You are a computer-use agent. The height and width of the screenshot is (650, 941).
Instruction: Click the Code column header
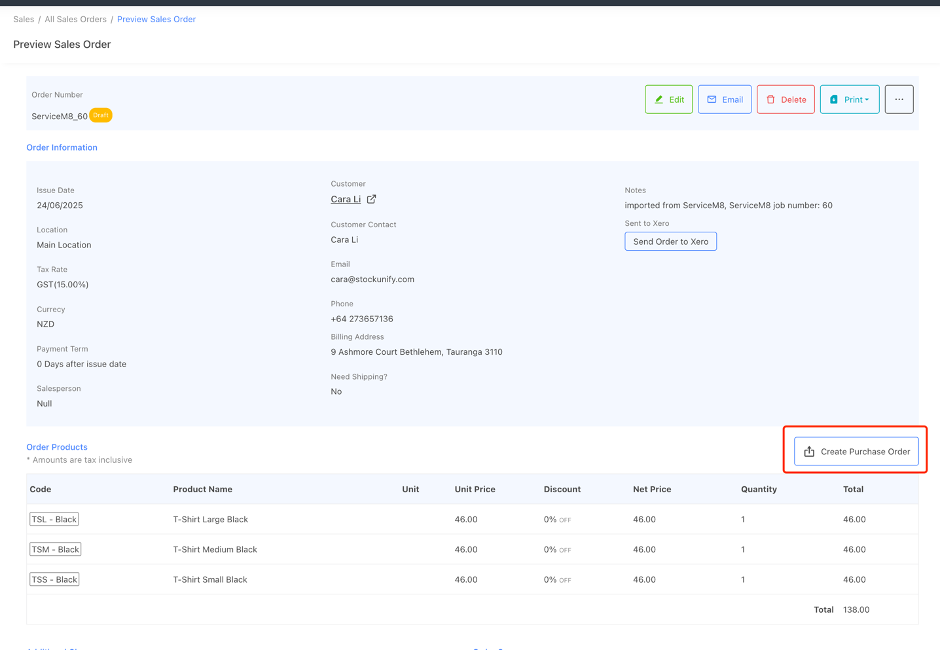tap(40, 489)
